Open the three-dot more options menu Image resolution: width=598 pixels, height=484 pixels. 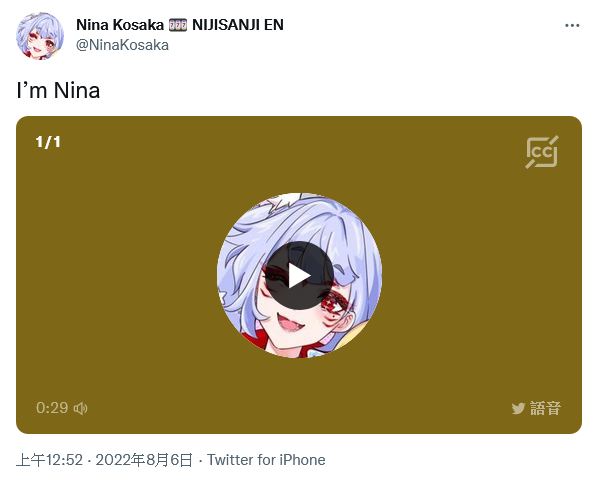572,26
